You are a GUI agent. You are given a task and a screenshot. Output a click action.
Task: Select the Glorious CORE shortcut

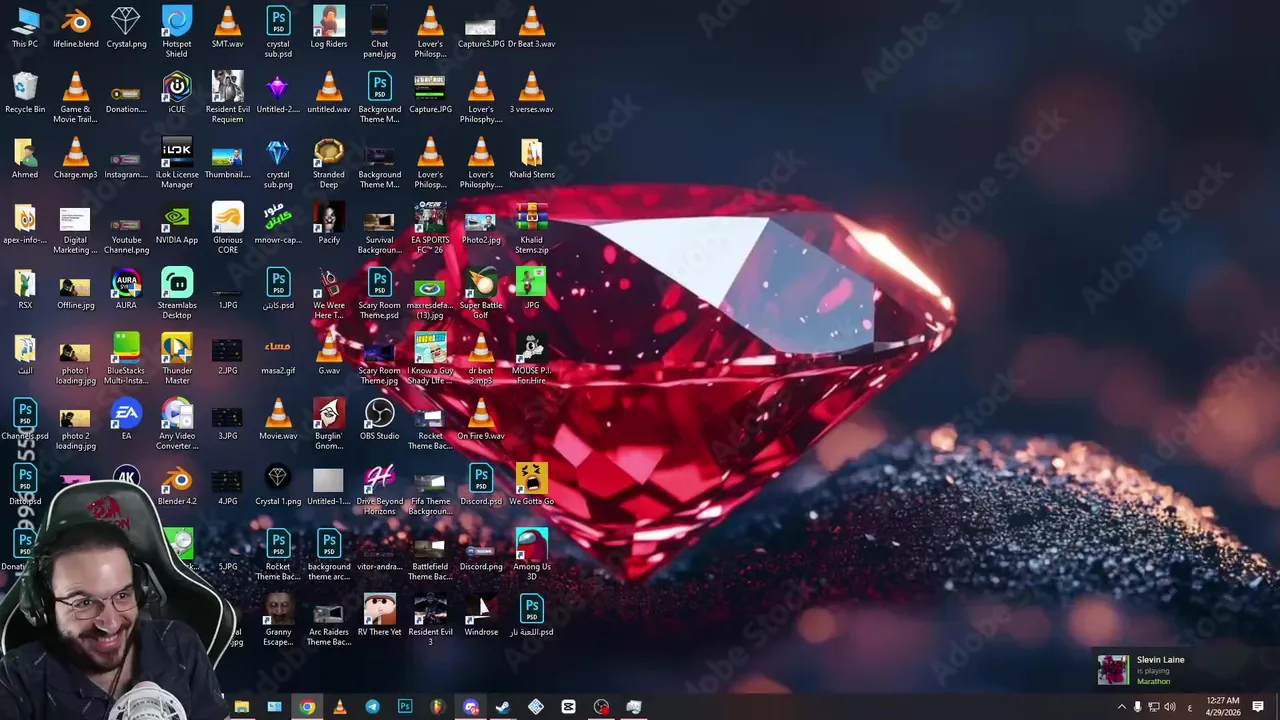pyautogui.click(x=228, y=228)
